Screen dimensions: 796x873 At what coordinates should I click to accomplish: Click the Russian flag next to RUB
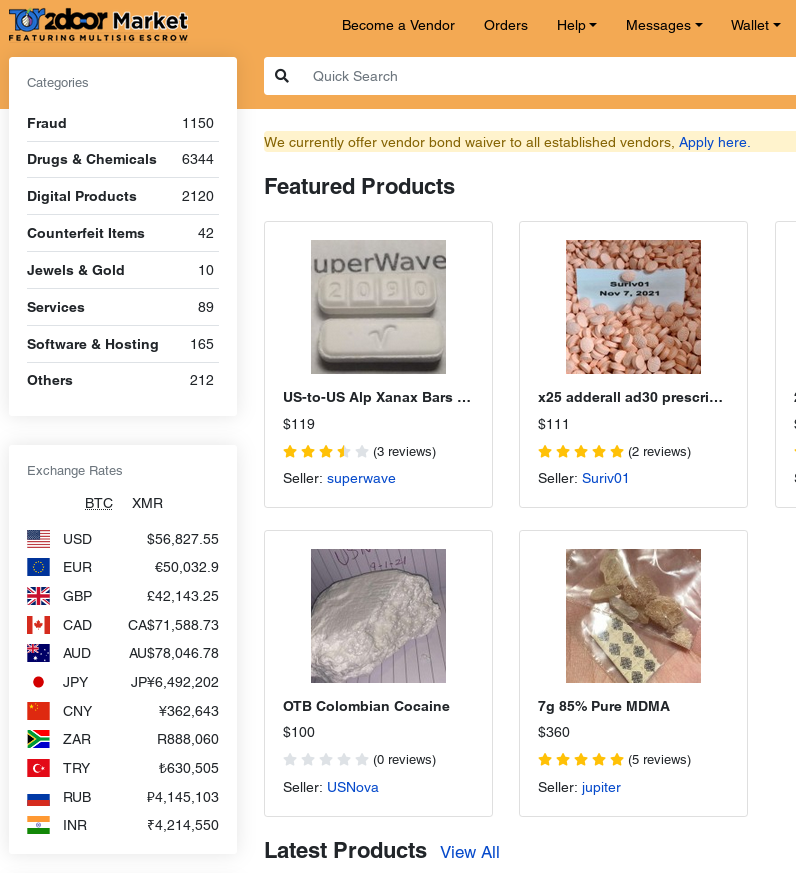[x=38, y=797]
